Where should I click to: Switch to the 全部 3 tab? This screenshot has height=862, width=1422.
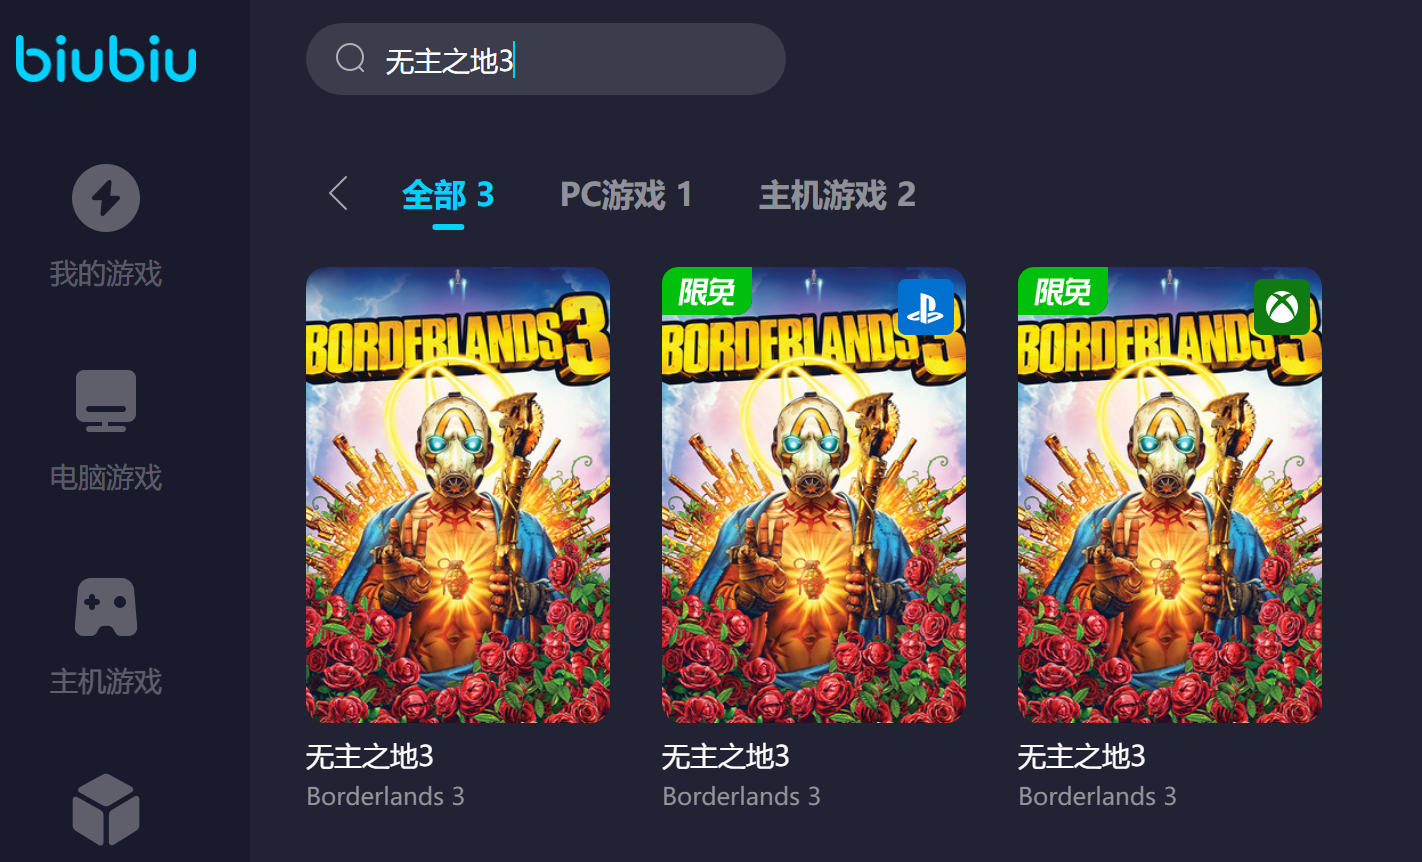[x=448, y=194]
